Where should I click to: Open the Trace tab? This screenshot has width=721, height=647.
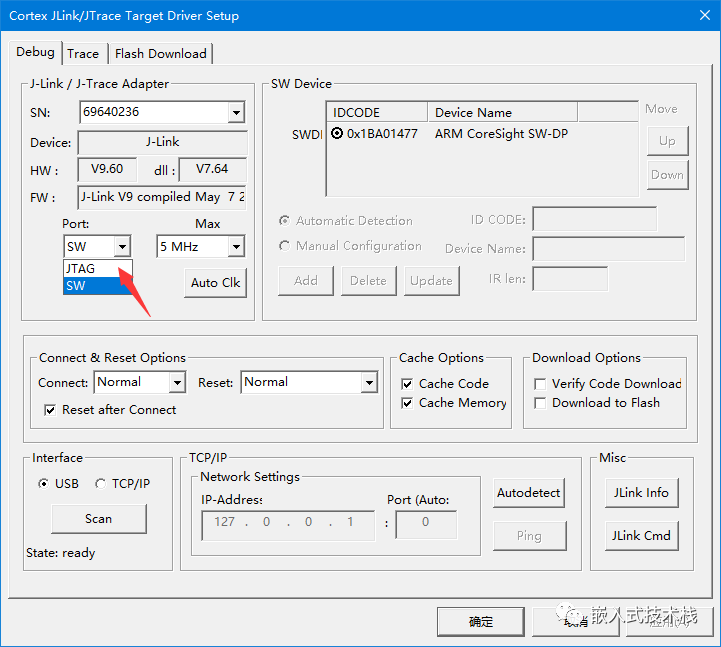[83, 54]
